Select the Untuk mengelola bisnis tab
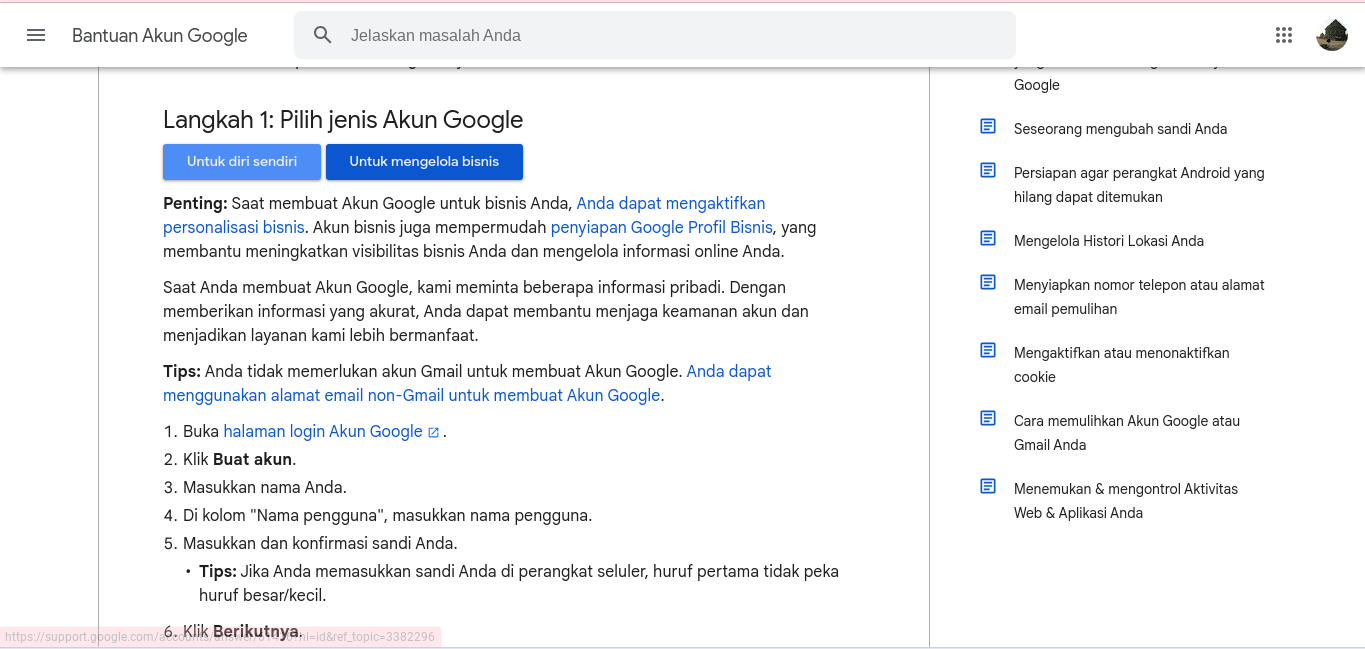Image resolution: width=1365 pixels, height=649 pixels. tap(424, 162)
